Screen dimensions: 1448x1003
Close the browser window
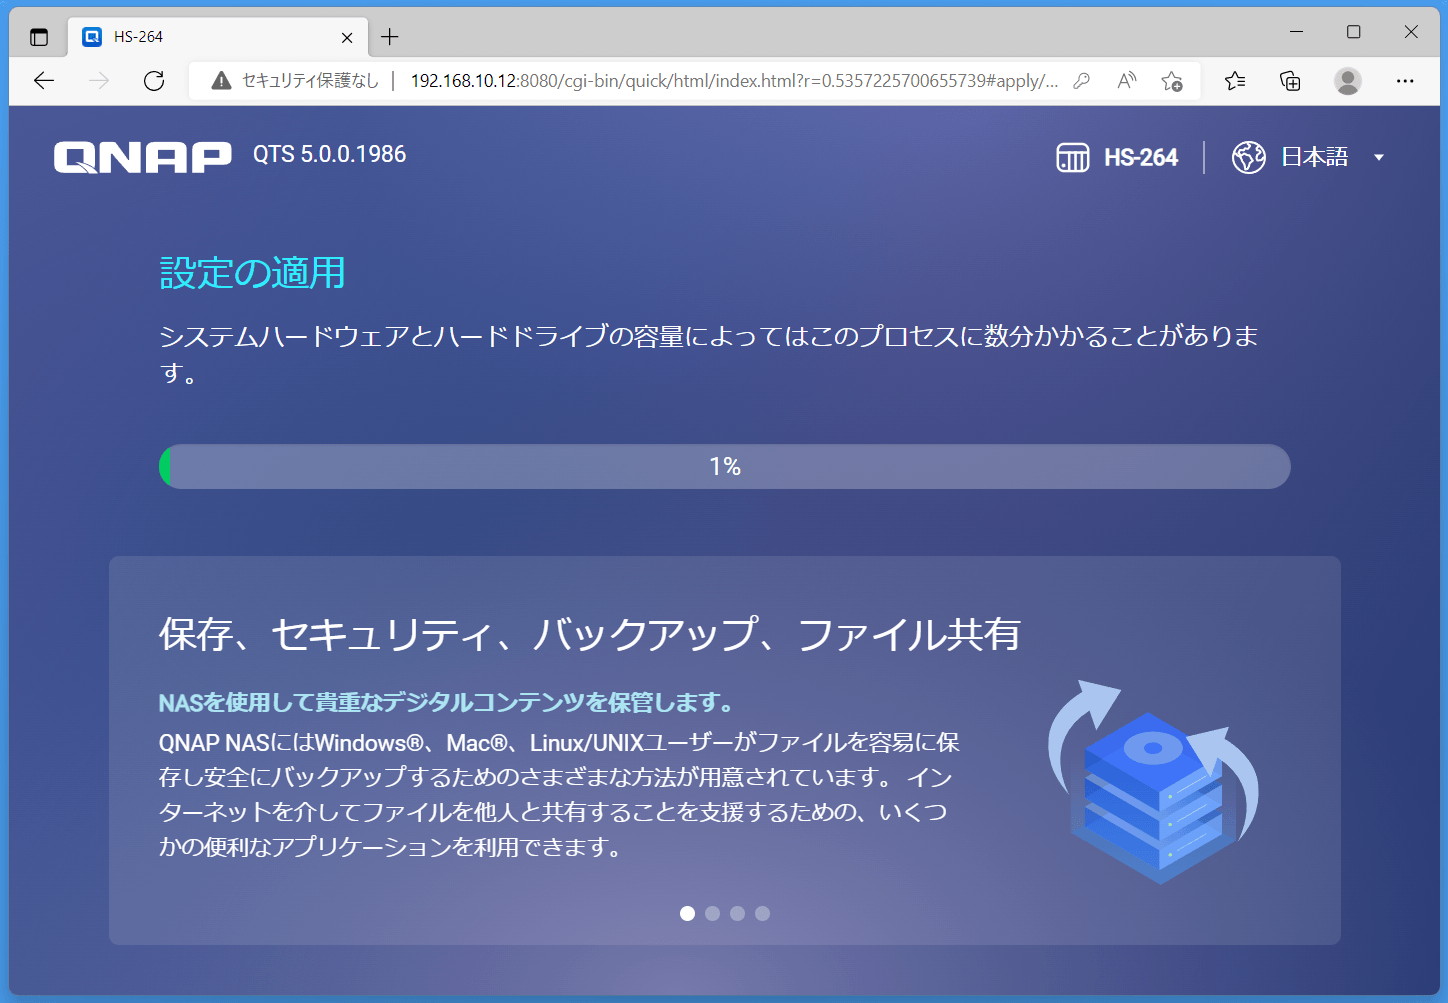click(1411, 32)
